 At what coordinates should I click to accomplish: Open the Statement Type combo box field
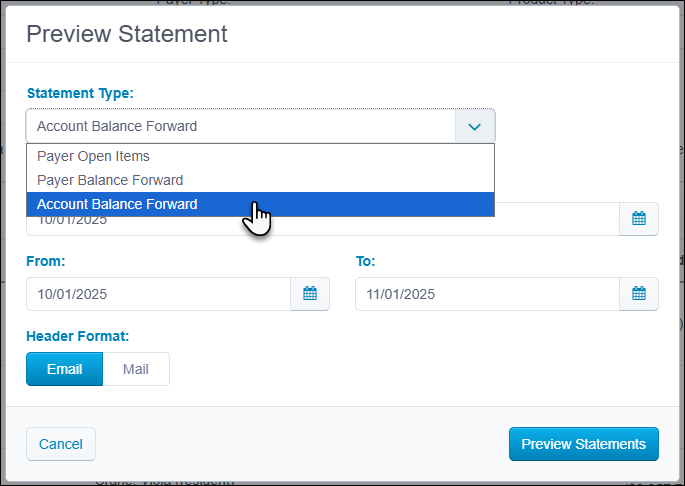click(x=260, y=126)
